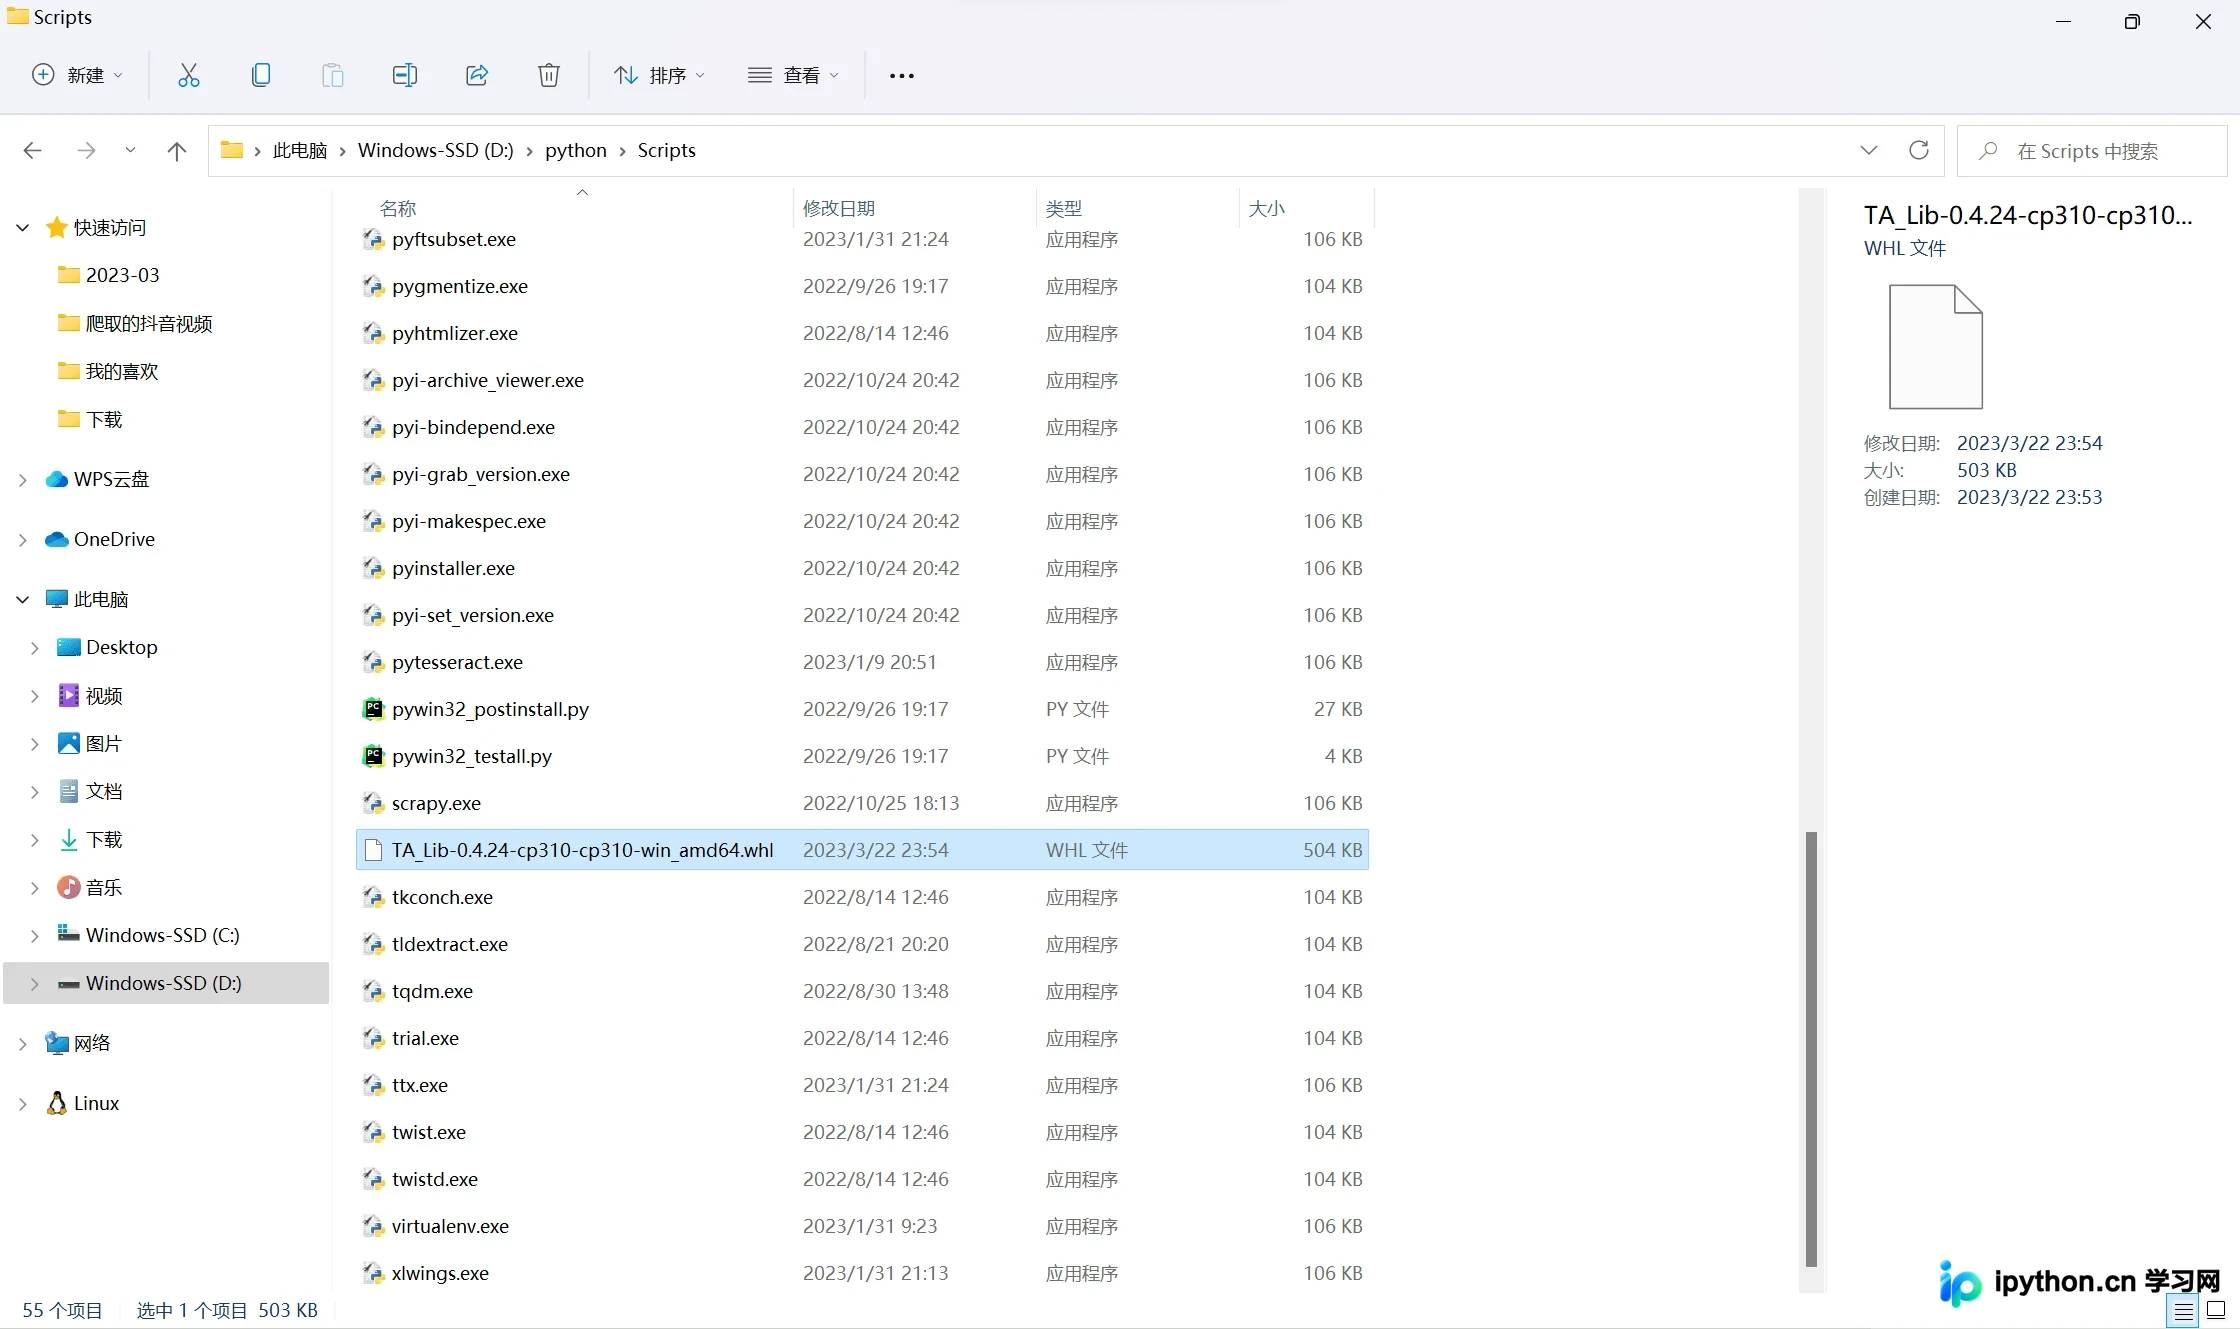The width and height of the screenshot is (2240, 1329).
Task: Click the Rename icon in toolbar
Action: coord(405,75)
